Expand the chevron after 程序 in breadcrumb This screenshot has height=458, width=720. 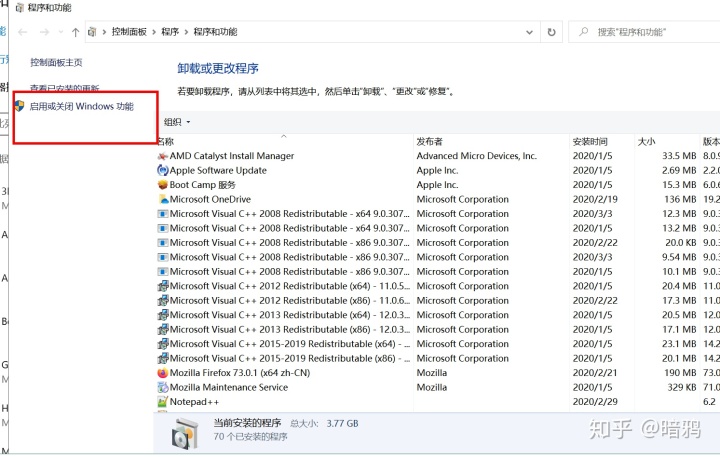click(186, 32)
